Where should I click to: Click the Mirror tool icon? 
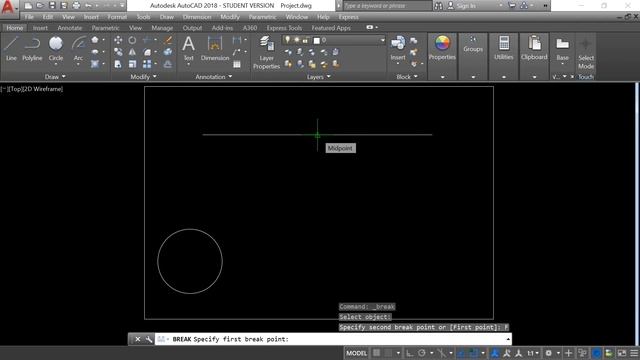(x=132, y=52)
